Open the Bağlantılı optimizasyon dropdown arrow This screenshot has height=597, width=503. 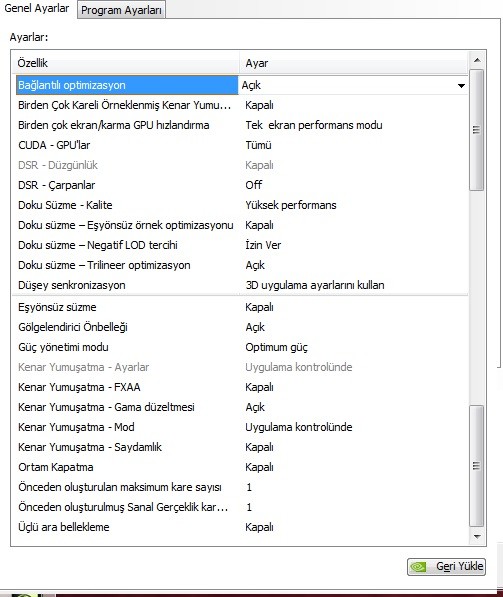(461, 85)
